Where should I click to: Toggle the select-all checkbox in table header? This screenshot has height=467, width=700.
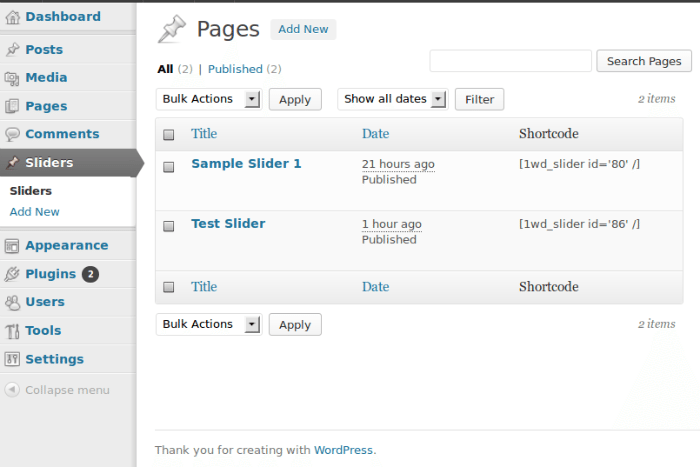tap(169, 135)
